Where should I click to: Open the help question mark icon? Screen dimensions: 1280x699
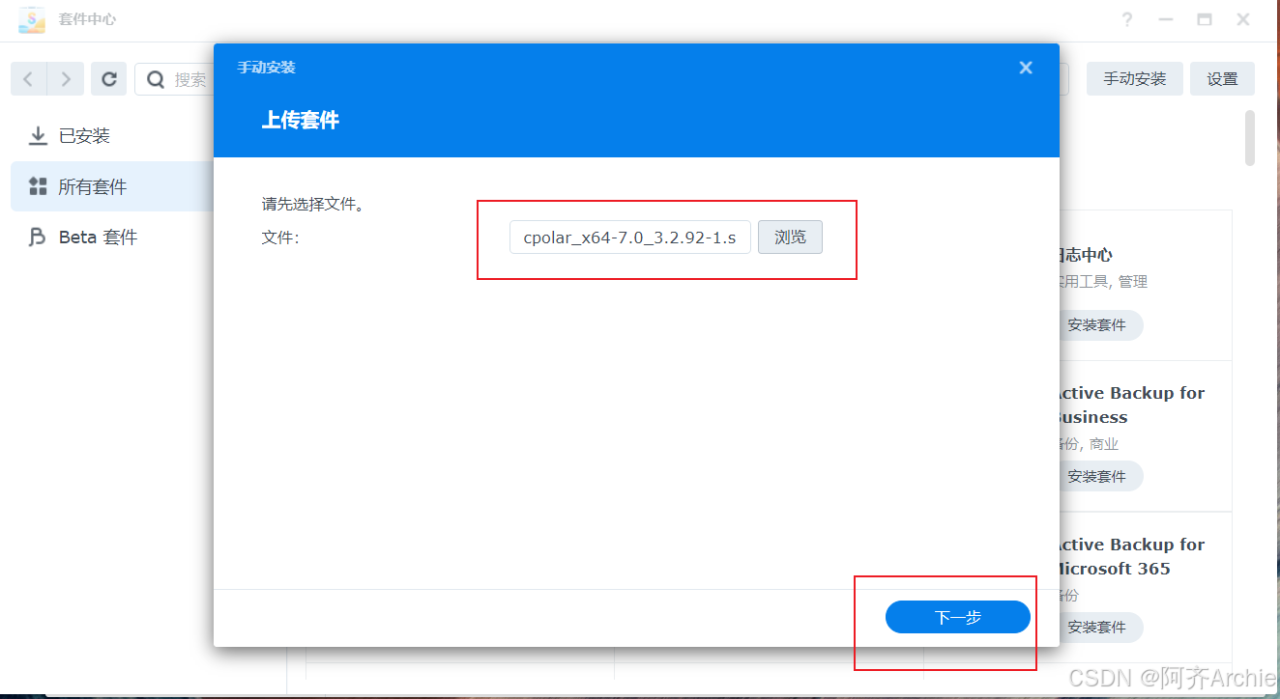pyautogui.click(x=1126, y=19)
